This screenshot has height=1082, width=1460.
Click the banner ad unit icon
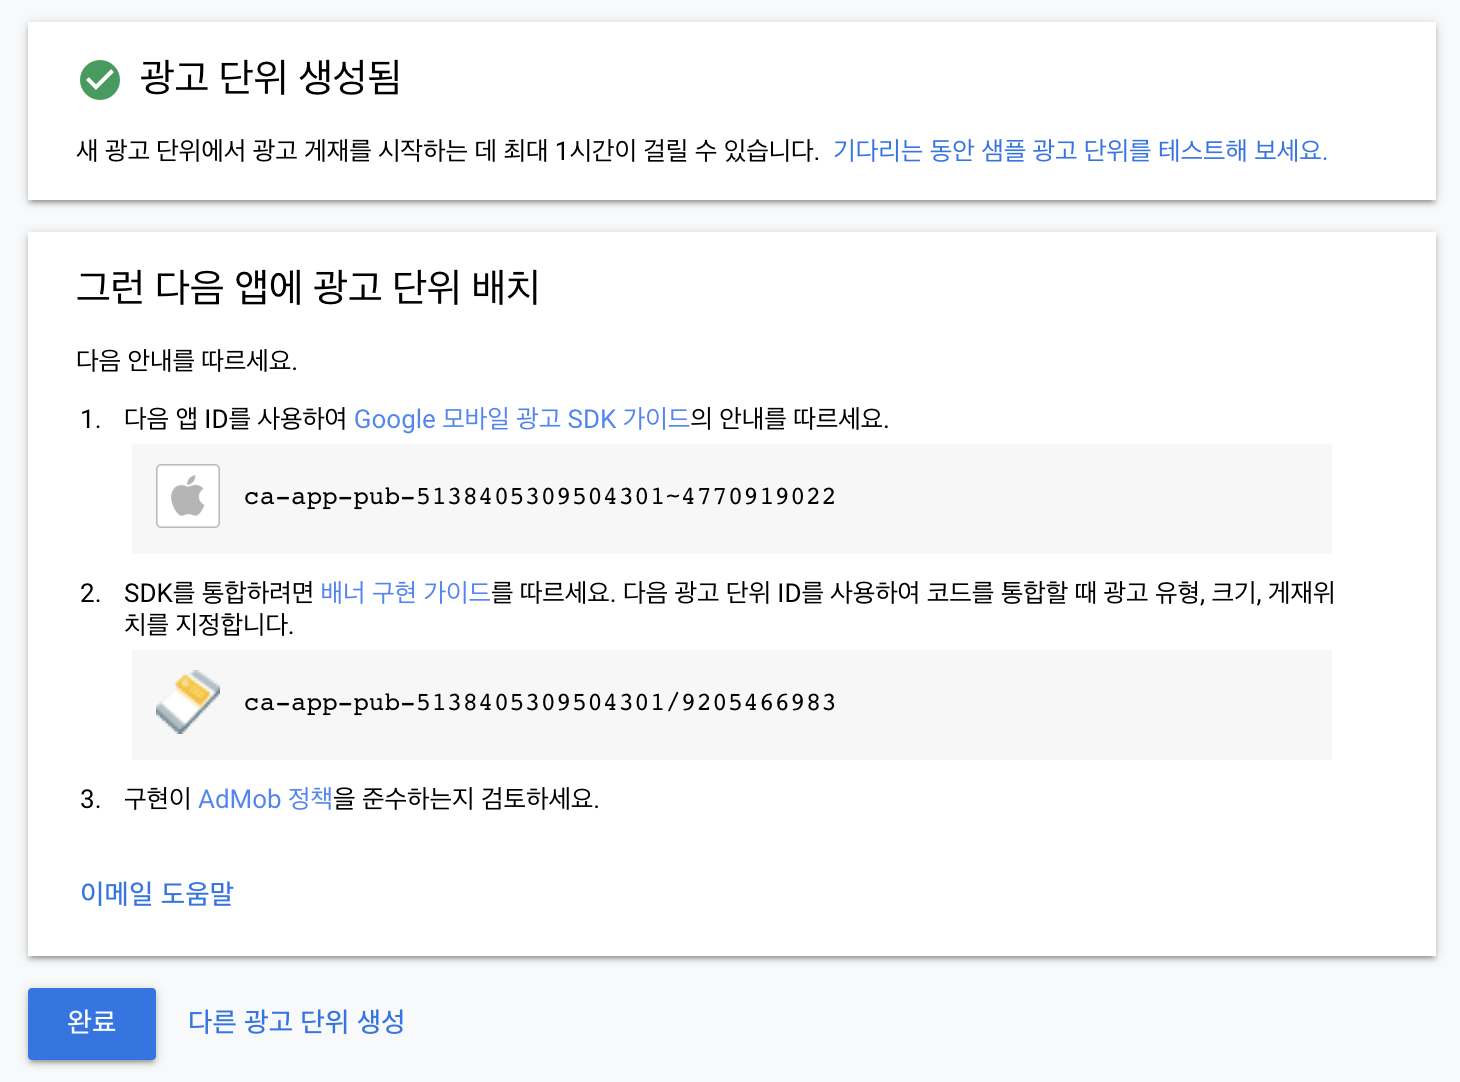point(188,702)
